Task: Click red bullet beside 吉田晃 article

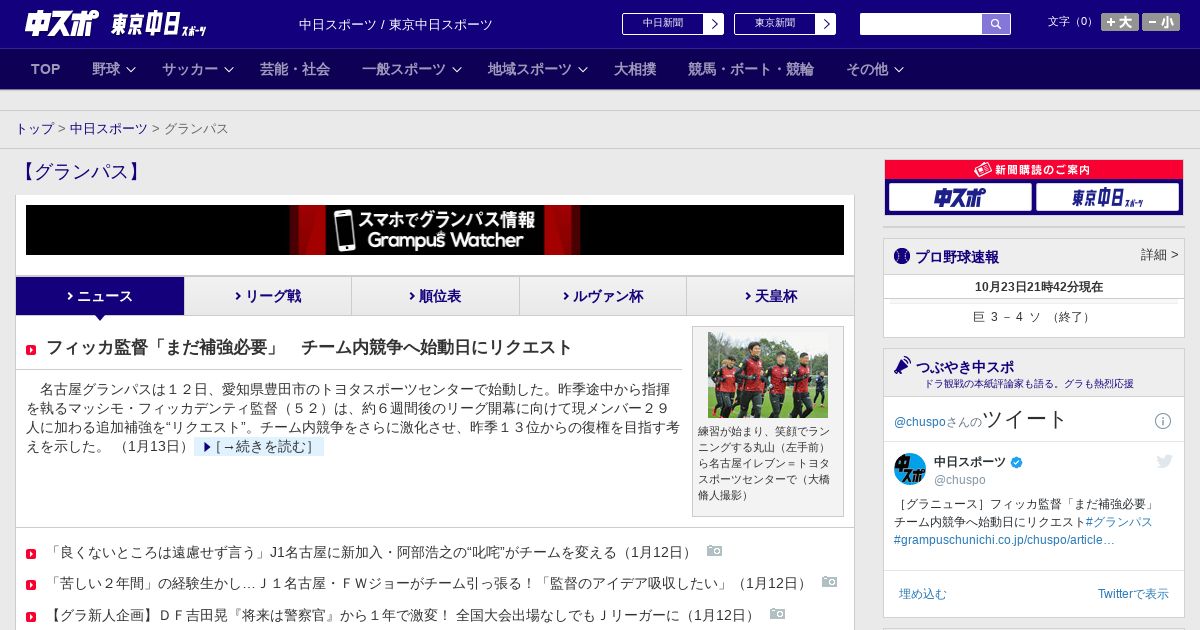Action: (31, 617)
